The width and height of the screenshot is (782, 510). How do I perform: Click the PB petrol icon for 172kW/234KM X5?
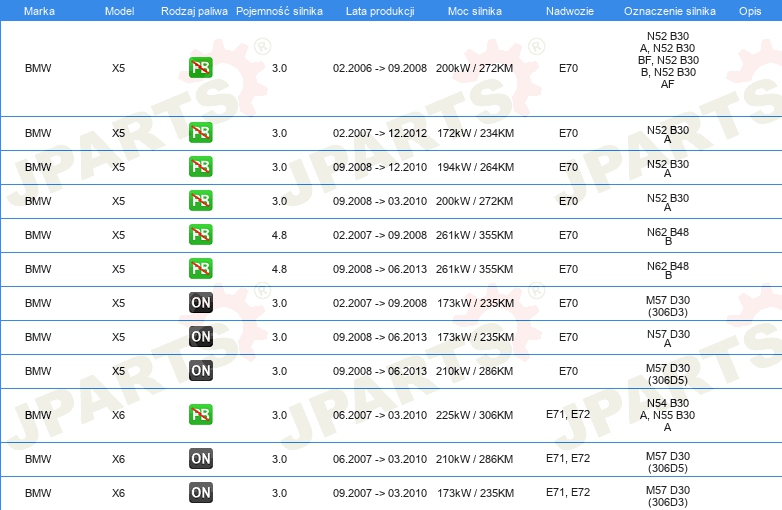coord(200,133)
